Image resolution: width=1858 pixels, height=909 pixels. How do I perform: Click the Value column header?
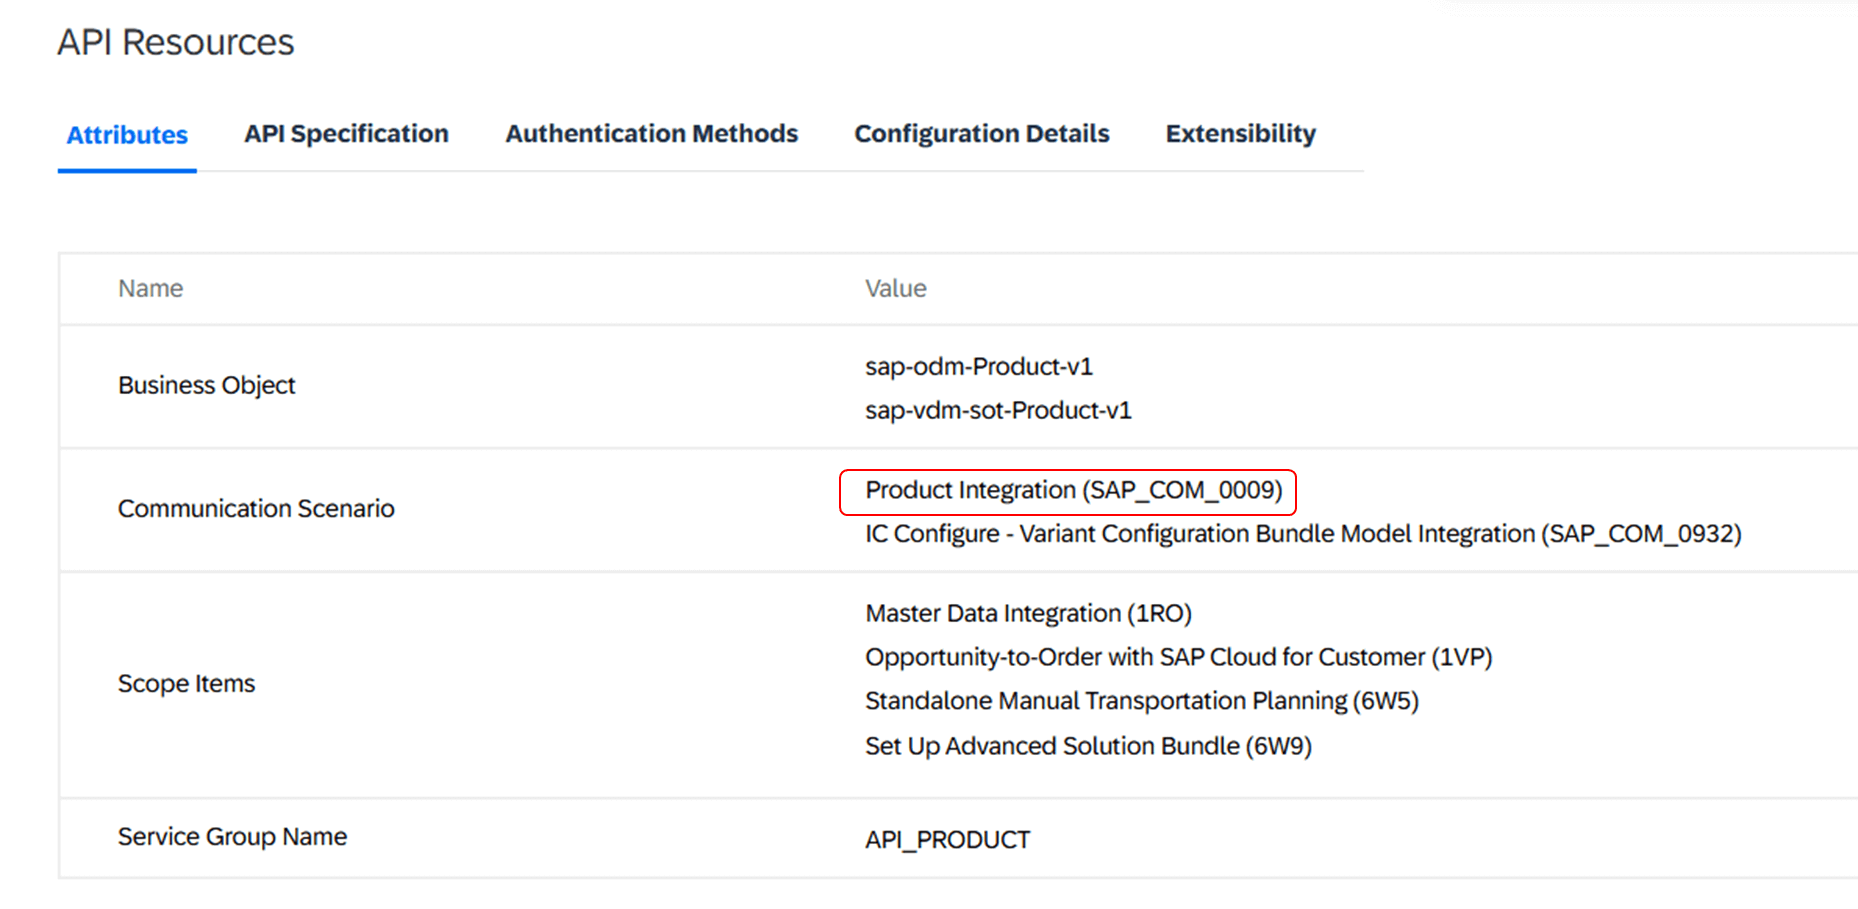point(895,289)
